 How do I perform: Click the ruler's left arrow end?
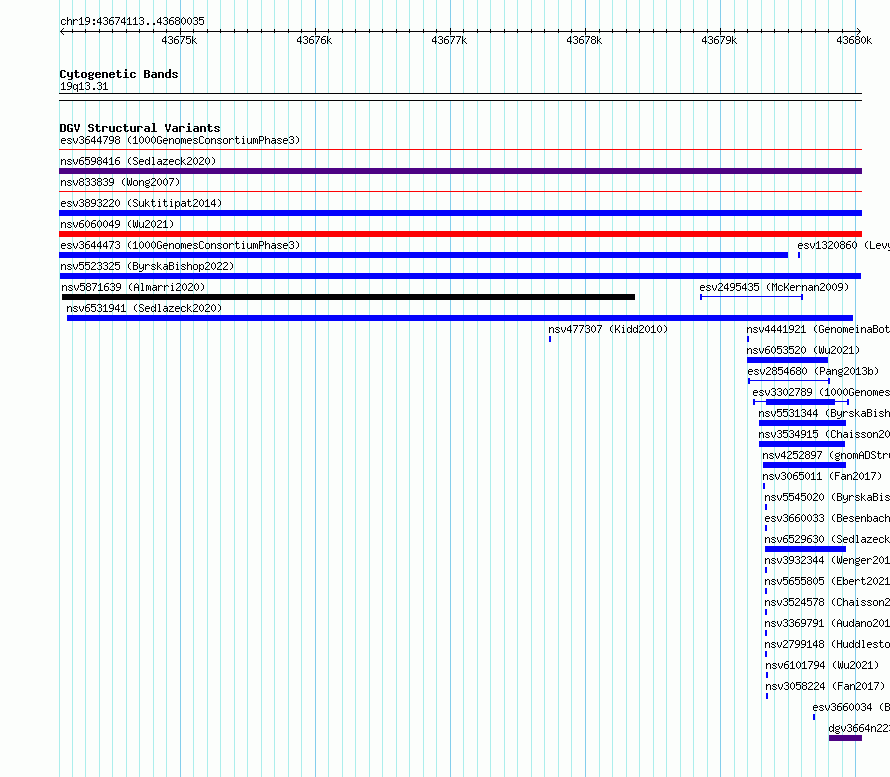point(62,32)
